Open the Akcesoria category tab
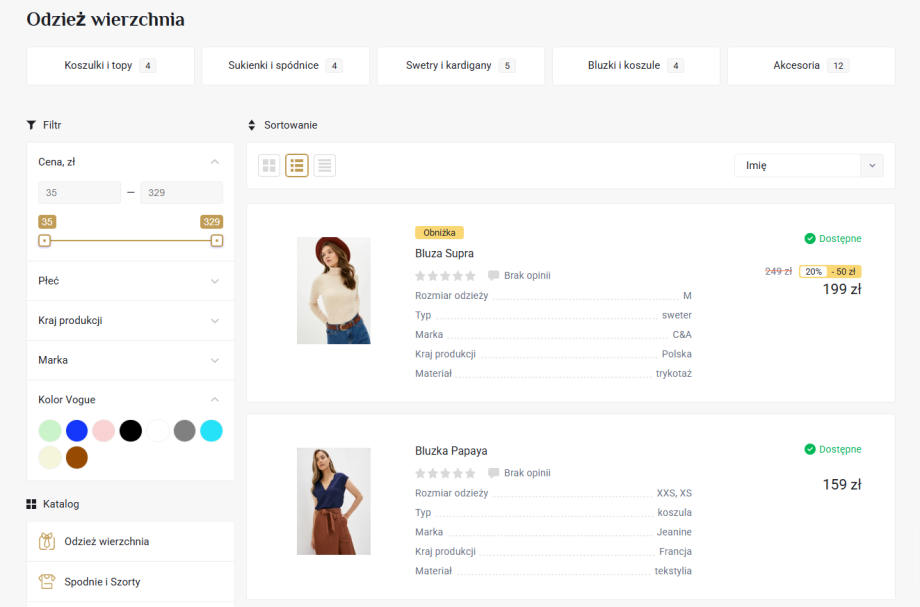Image resolution: width=920 pixels, height=607 pixels. (x=810, y=66)
